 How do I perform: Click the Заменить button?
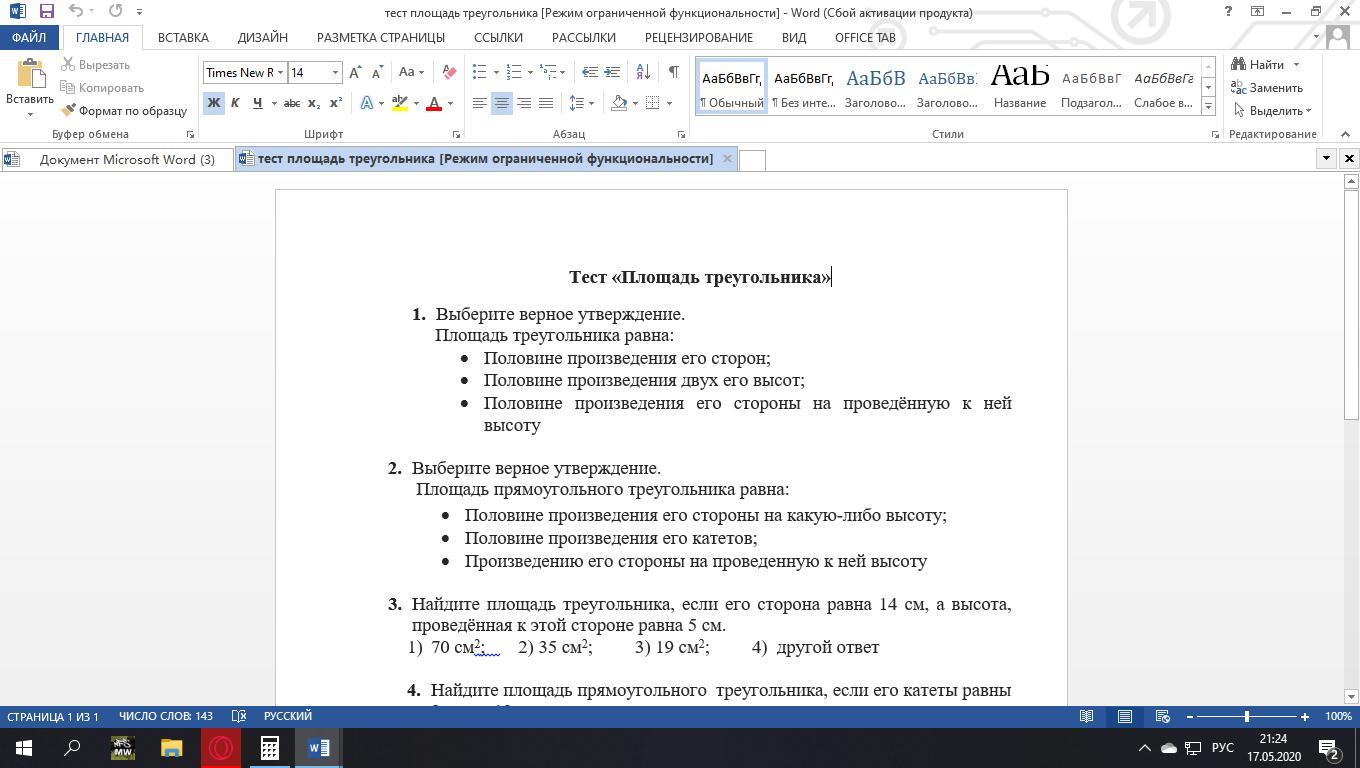[x=1267, y=88]
